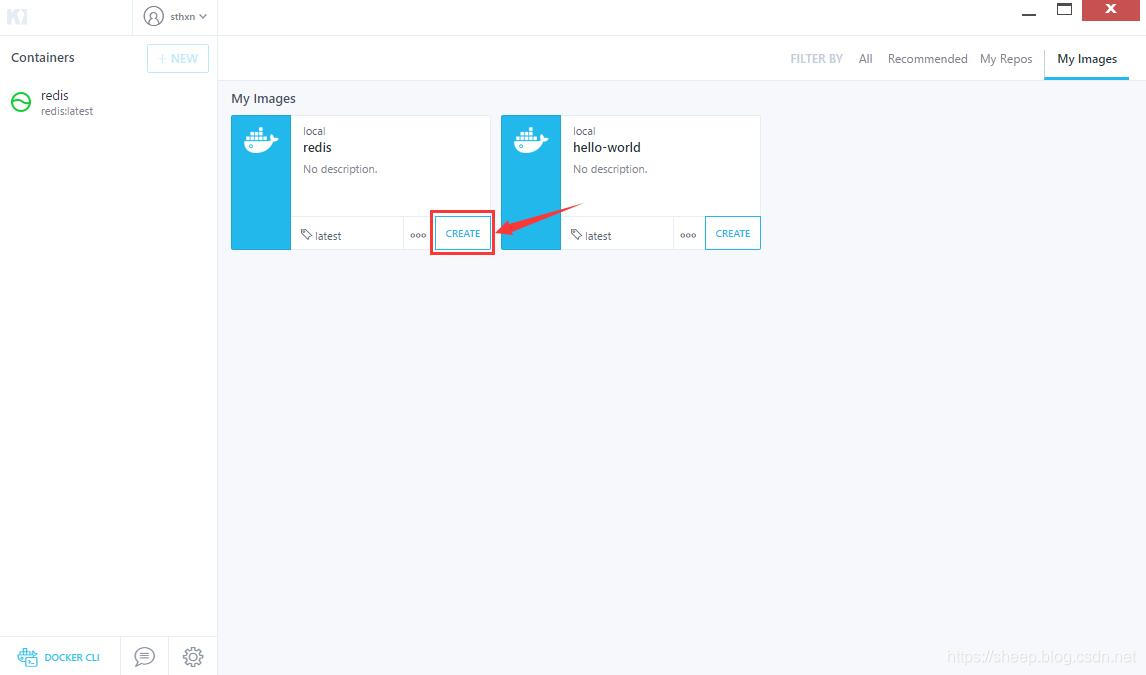Screen dimensions: 1146x675
Task: Switch to the My Repos filter tab
Action: [x=1006, y=59]
